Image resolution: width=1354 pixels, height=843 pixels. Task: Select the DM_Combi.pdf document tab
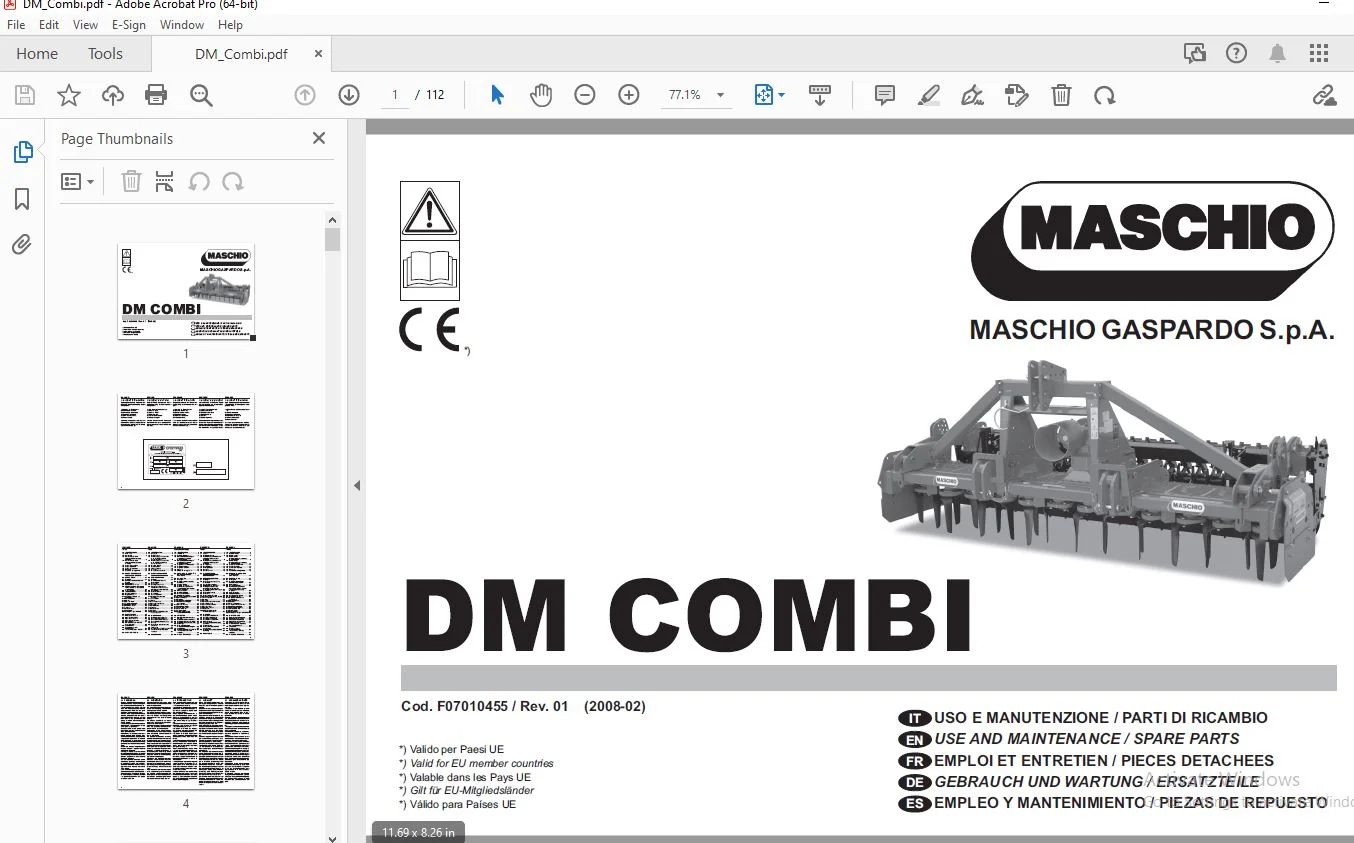241,54
